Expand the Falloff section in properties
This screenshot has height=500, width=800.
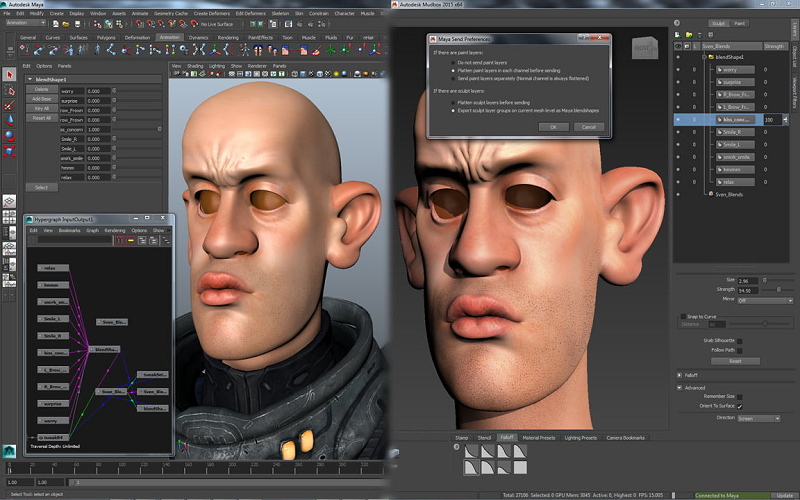tap(680, 376)
